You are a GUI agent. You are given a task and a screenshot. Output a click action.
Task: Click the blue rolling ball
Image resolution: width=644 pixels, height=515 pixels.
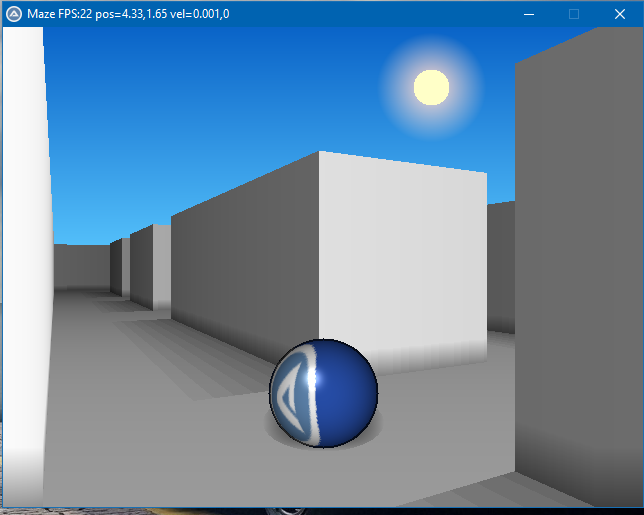tap(335, 392)
